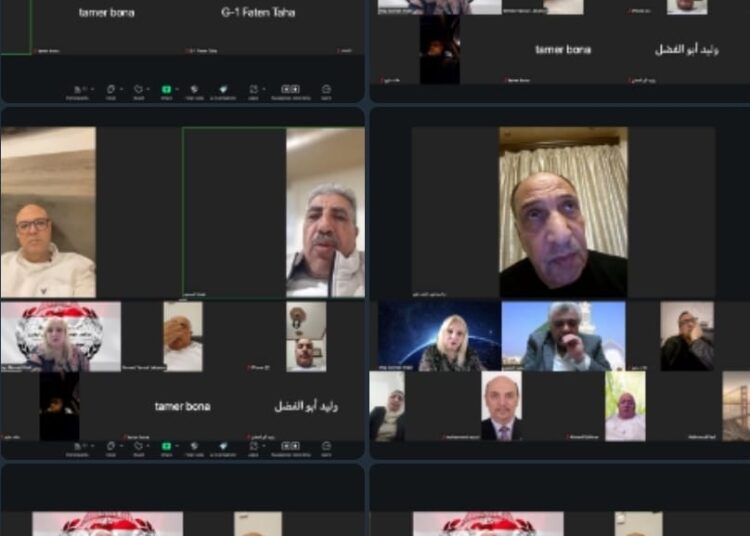The width and height of the screenshot is (750, 536).
Task: Open More in the middle-left Zoom window toolbar
Action: (x=326, y=449)
